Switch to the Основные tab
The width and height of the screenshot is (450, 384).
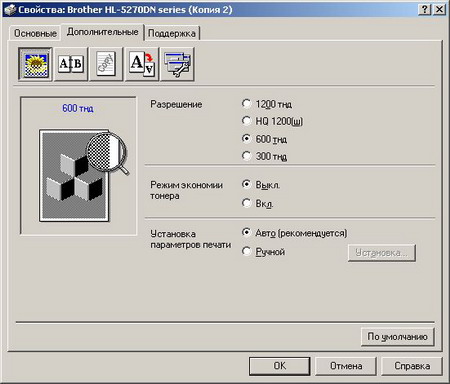click(35, 33)
